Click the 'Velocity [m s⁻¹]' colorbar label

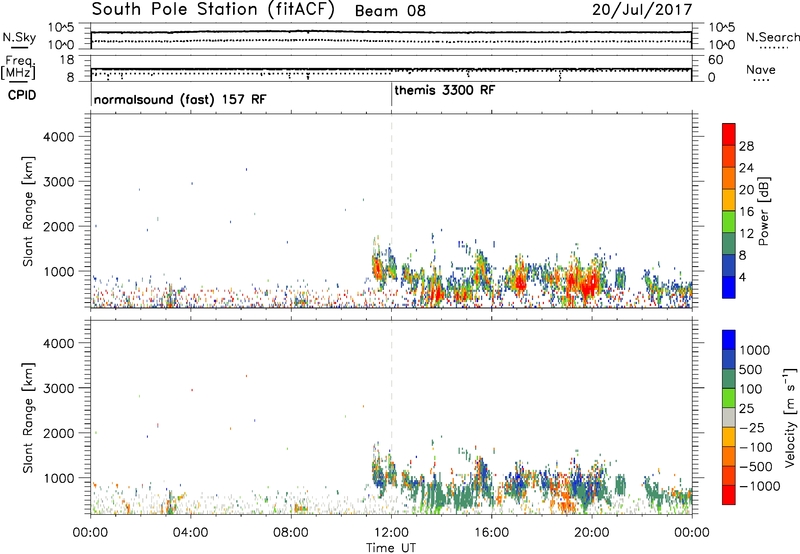[x=790, y=417]
